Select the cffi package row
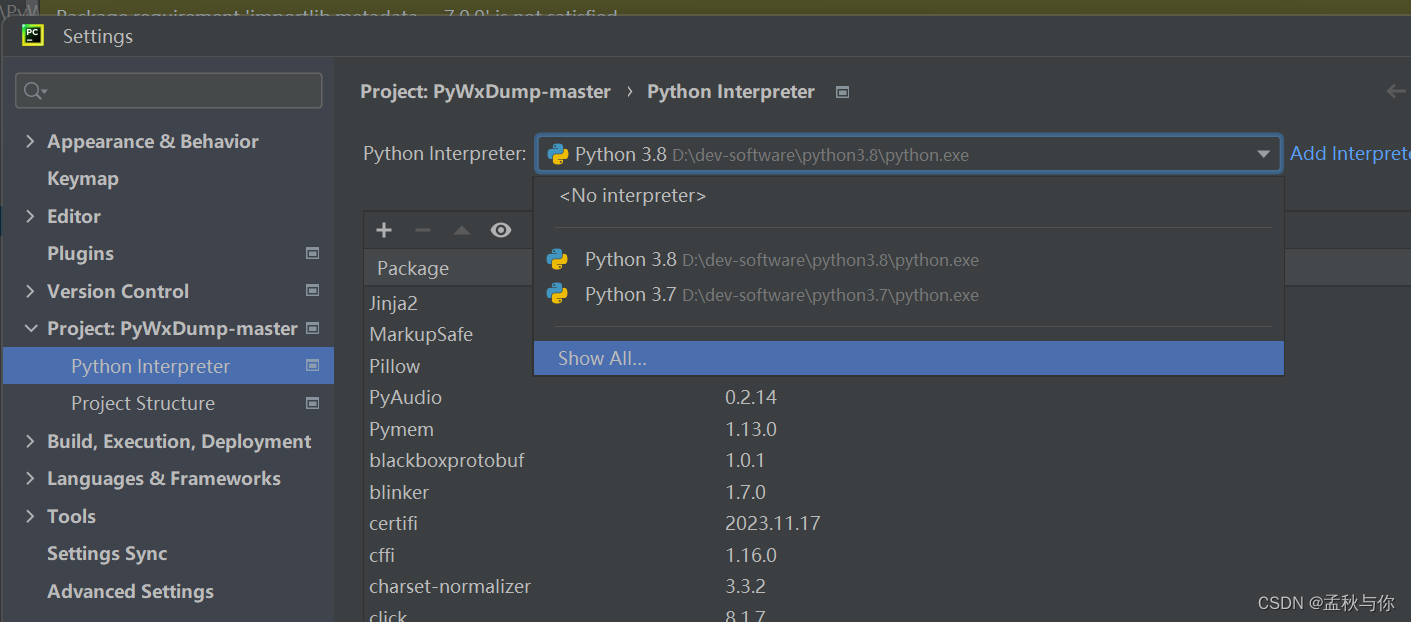 click(x=382, y=555)
